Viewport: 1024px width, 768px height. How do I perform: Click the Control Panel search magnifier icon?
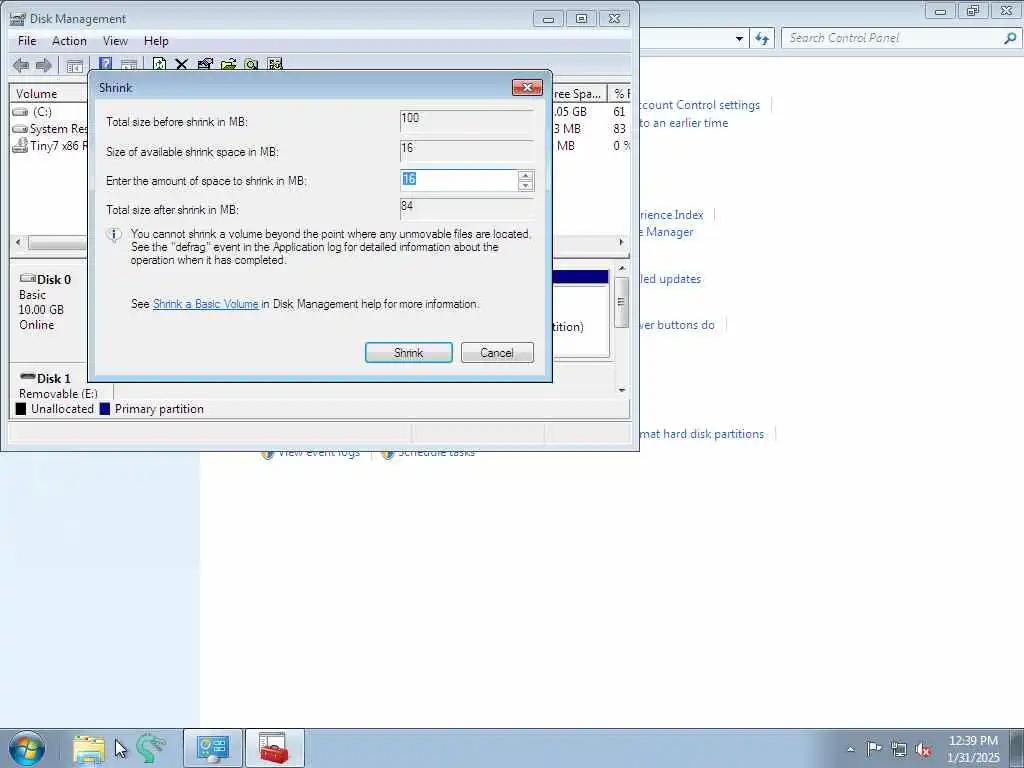(x=1010, y=38)
